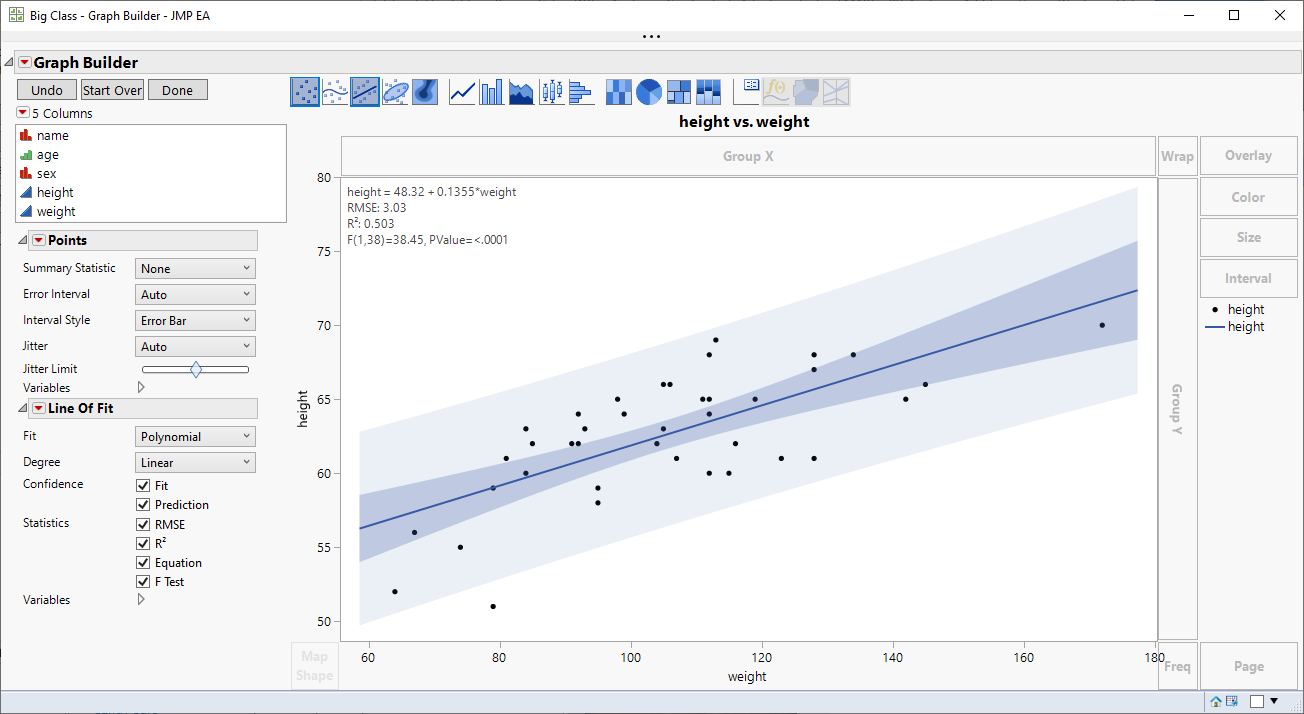Choose the Caption Box element icon
This screenshot has height=714, width=1304.
[746, 91]
